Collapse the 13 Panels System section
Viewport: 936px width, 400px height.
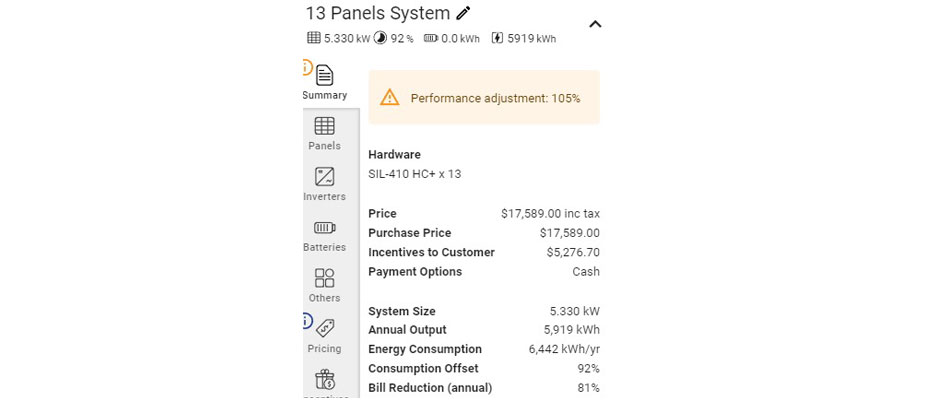595,24
